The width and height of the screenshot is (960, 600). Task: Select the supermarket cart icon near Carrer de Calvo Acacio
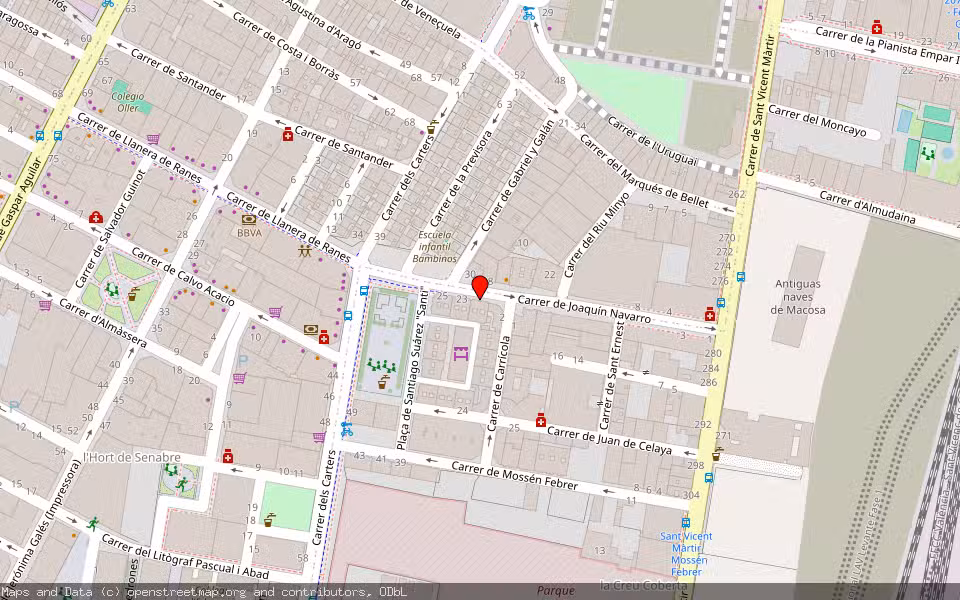click(274, 312)
